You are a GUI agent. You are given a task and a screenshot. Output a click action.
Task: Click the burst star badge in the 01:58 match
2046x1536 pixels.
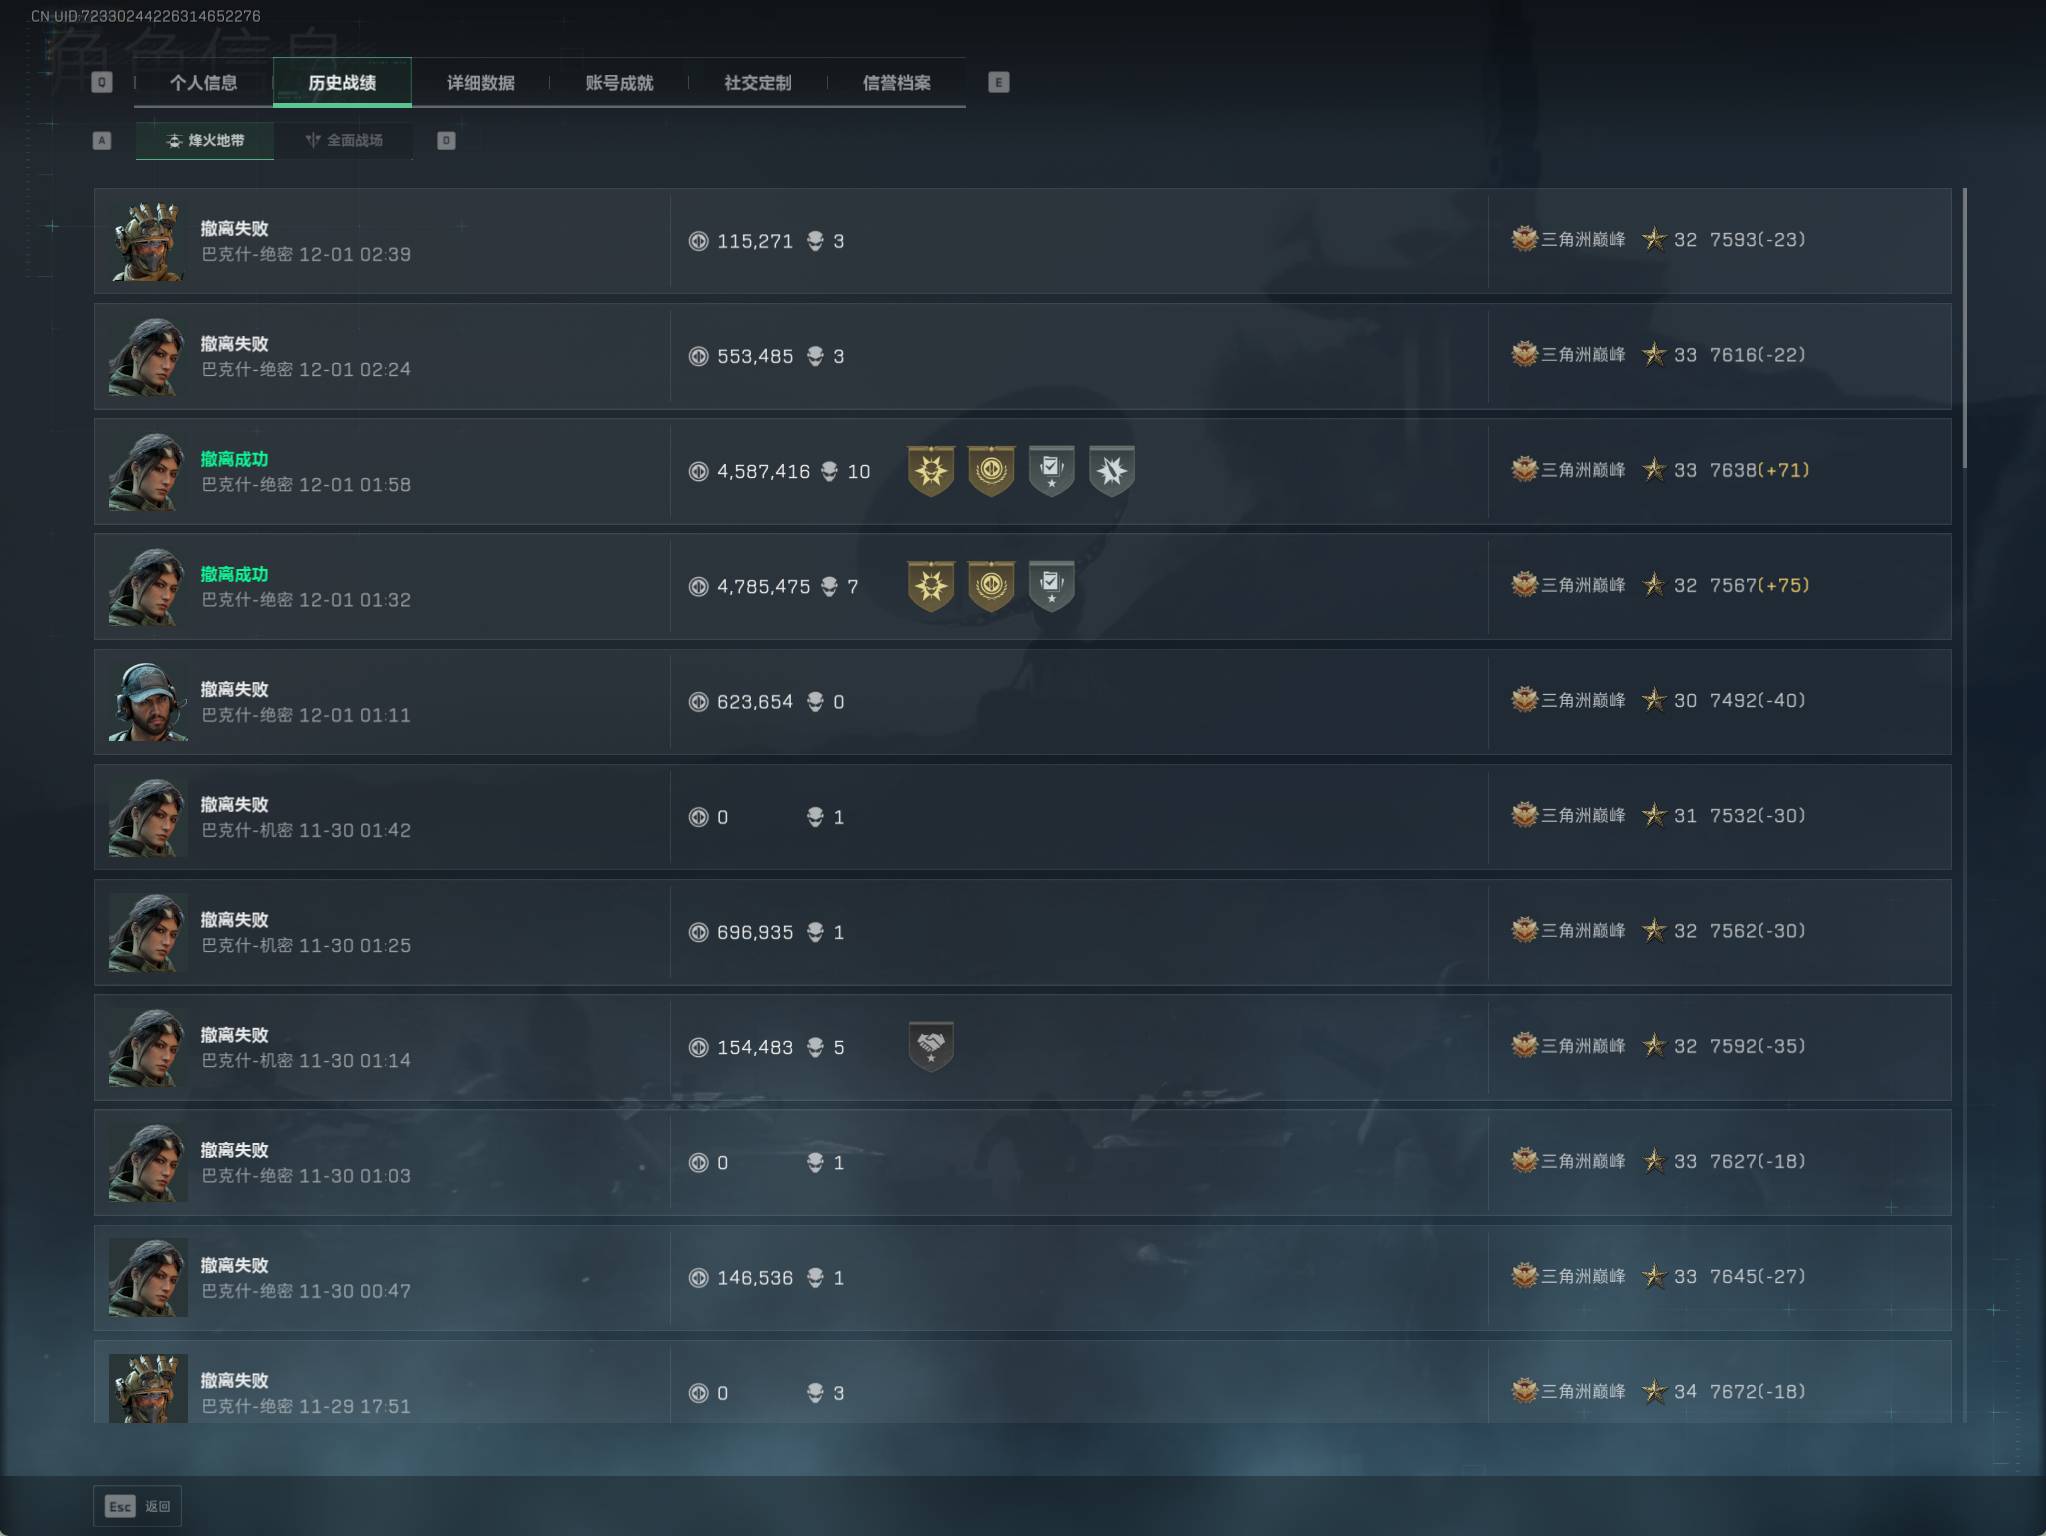1111,470
